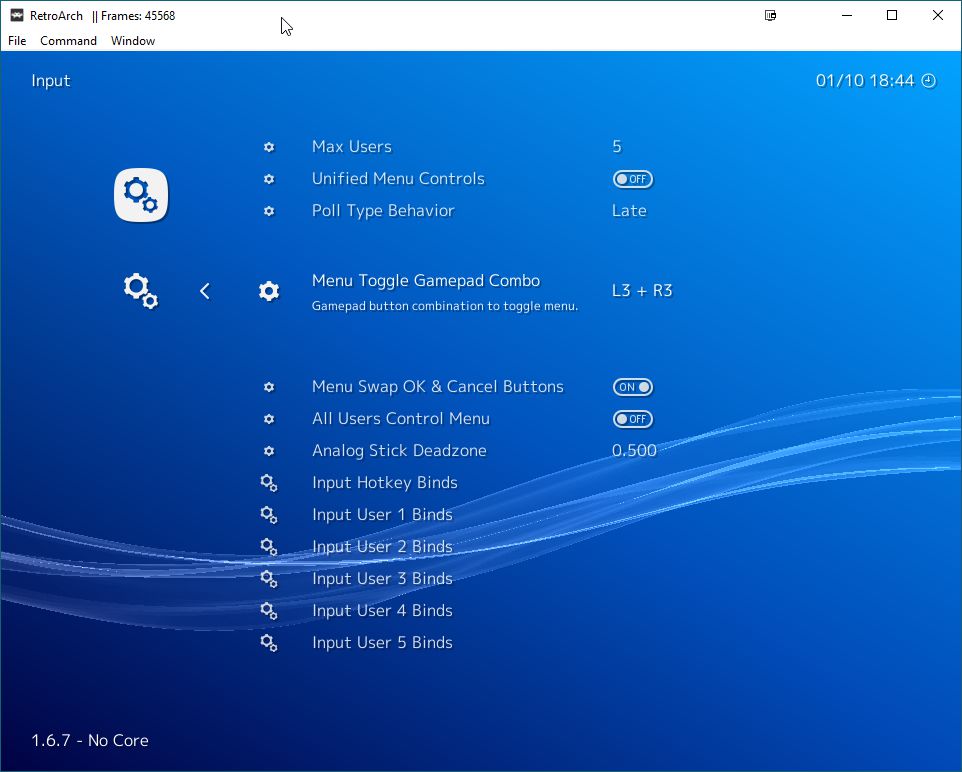Open the Command menu
The height and width of the screenshot is (772, 962).
tap(68, 40)
